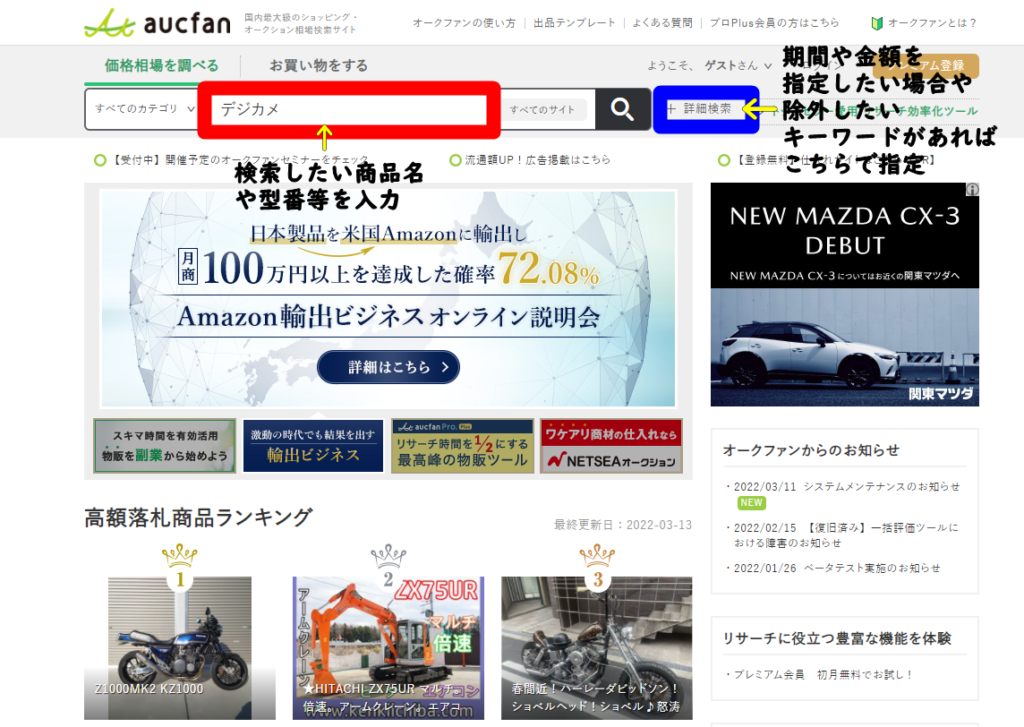
Task: Open the rank 2 HITACHI ZX75UR excavator item
Action: click(x=389, y=648)
